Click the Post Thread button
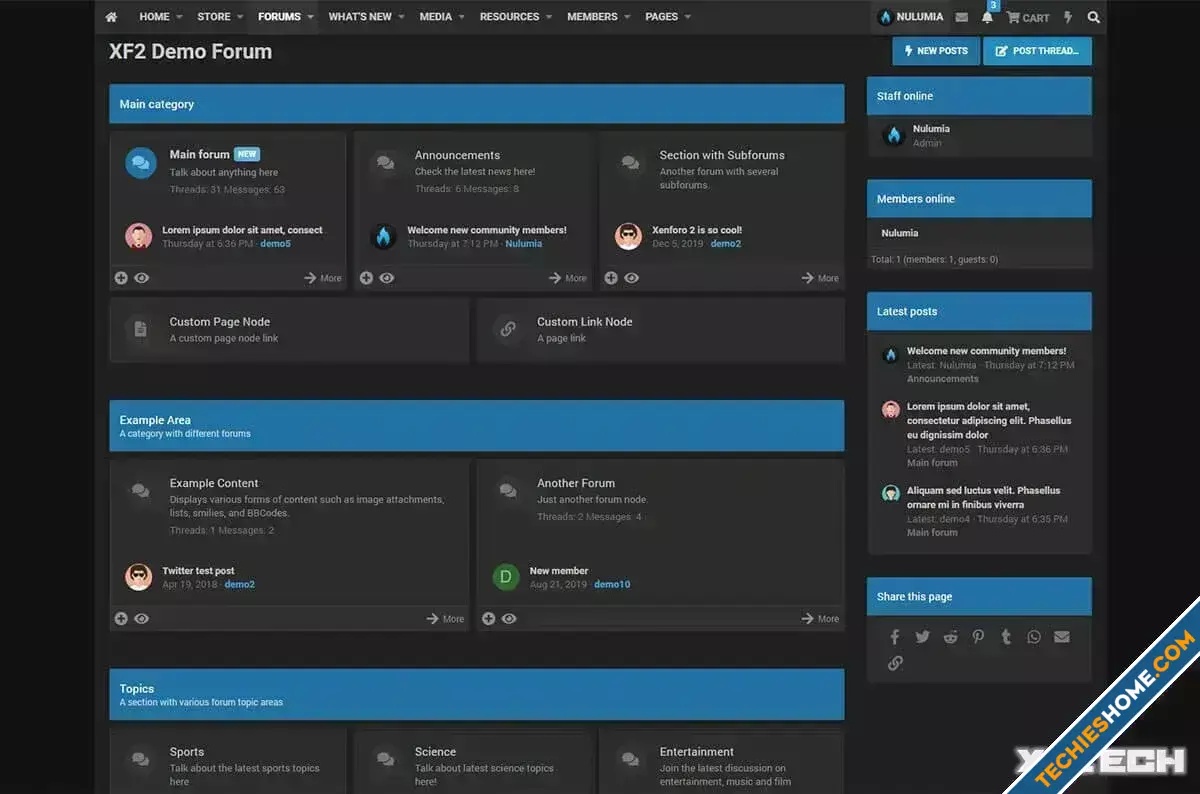1200x794 pixels. [1037, 51]
